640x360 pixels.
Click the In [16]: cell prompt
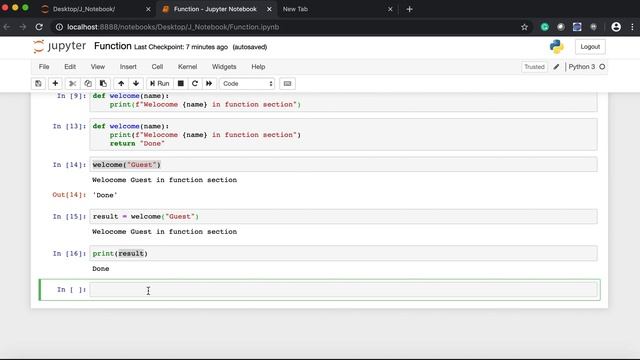69,253
